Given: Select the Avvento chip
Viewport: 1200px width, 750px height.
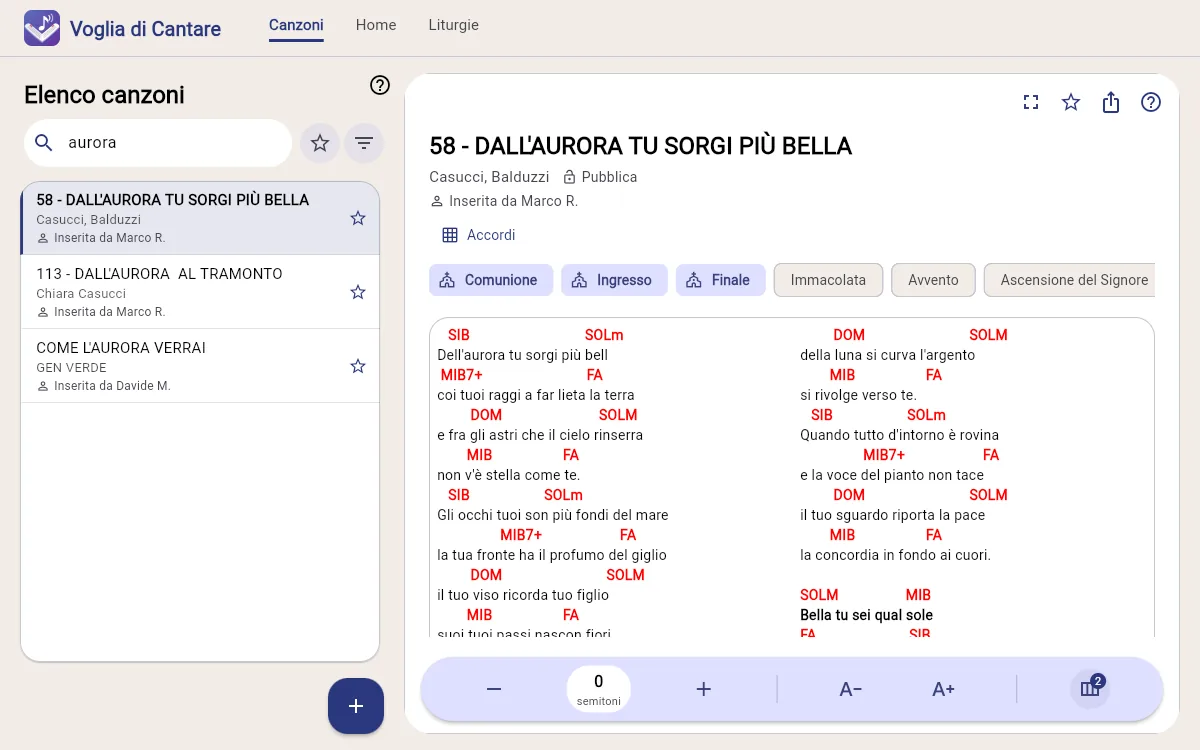Looking at the screenshot, I should (x=933, y=280).
